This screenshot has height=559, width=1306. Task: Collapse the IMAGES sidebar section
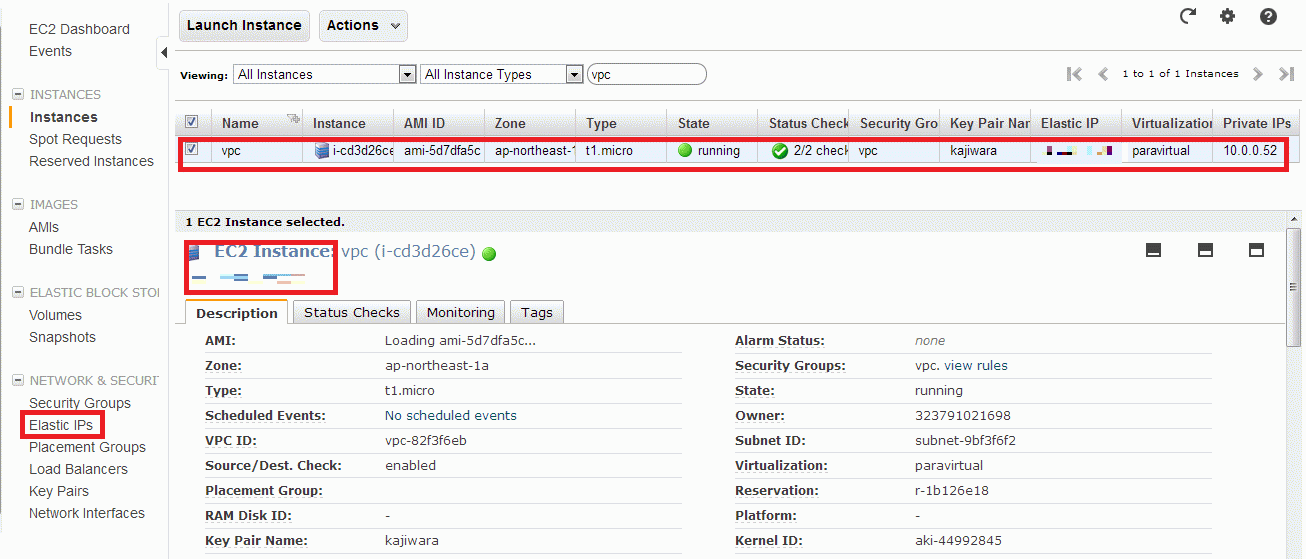click(x=17, y=204)
